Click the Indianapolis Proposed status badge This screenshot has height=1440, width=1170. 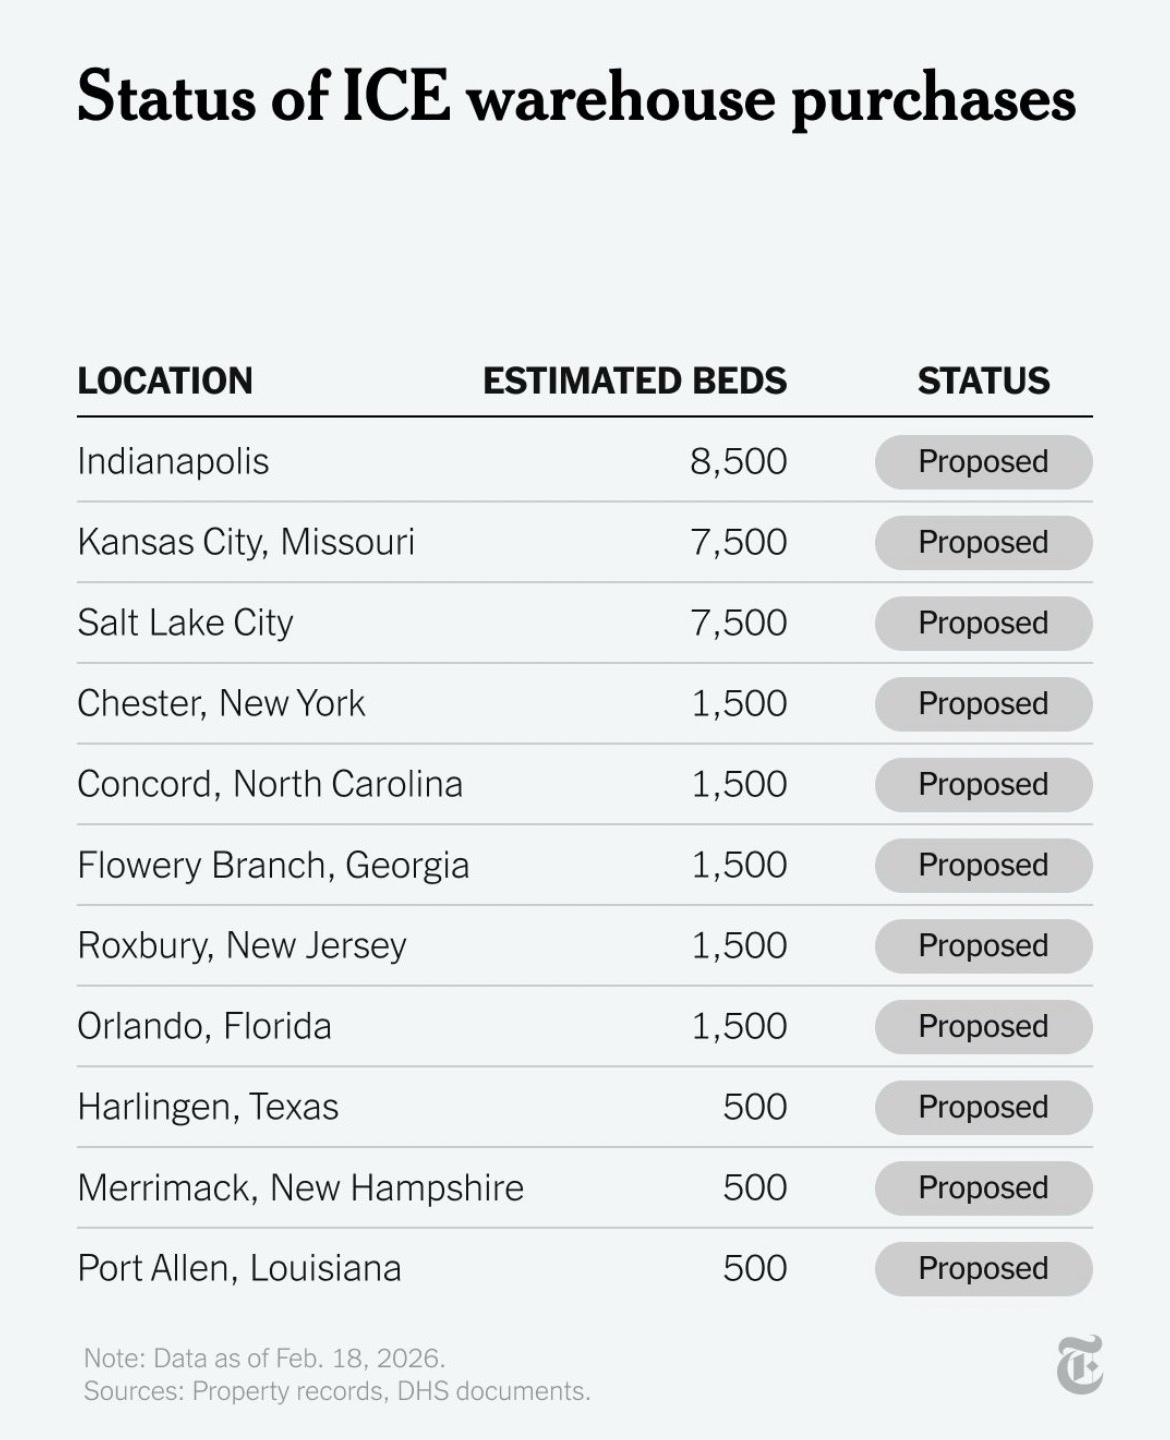pos(983,462)
